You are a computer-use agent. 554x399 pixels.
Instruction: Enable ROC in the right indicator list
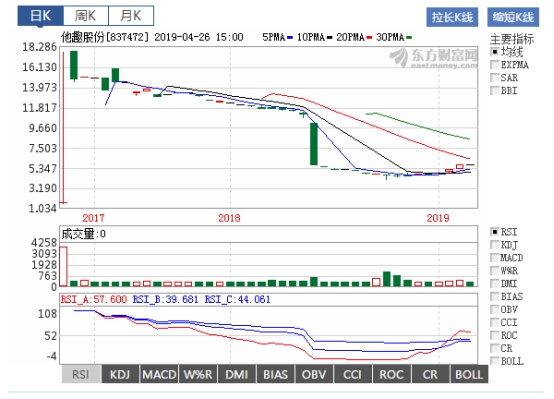click(495, 335)
